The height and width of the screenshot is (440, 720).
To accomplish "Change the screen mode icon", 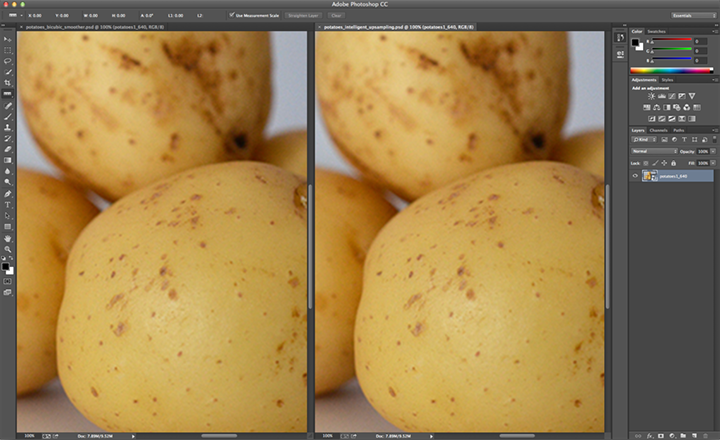I will [7, 292].
